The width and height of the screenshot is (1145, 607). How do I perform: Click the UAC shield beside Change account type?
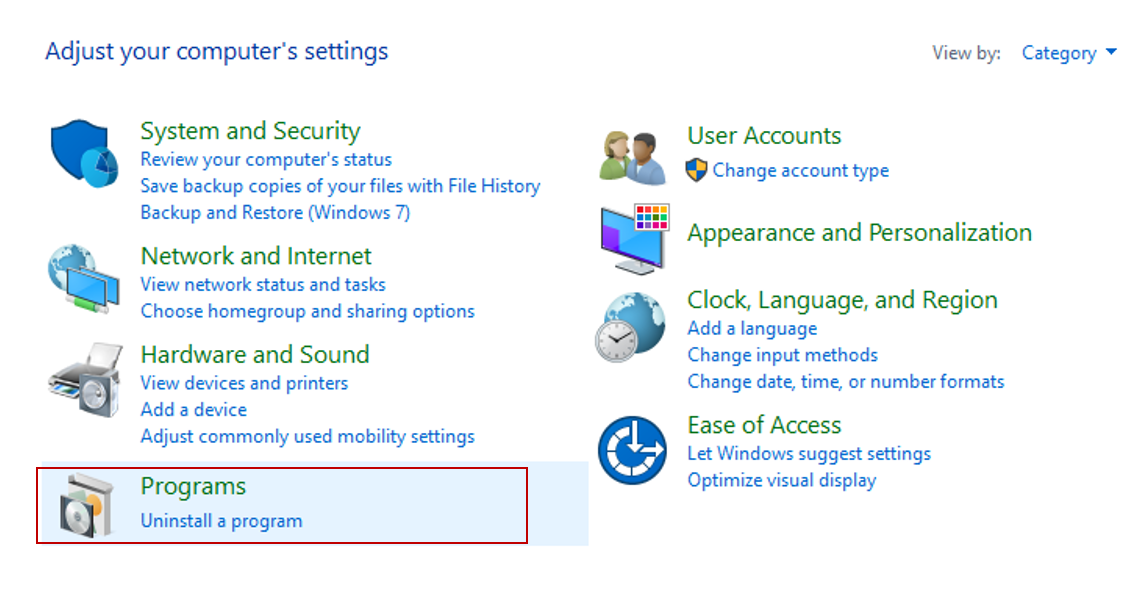(x=698, y=170)
